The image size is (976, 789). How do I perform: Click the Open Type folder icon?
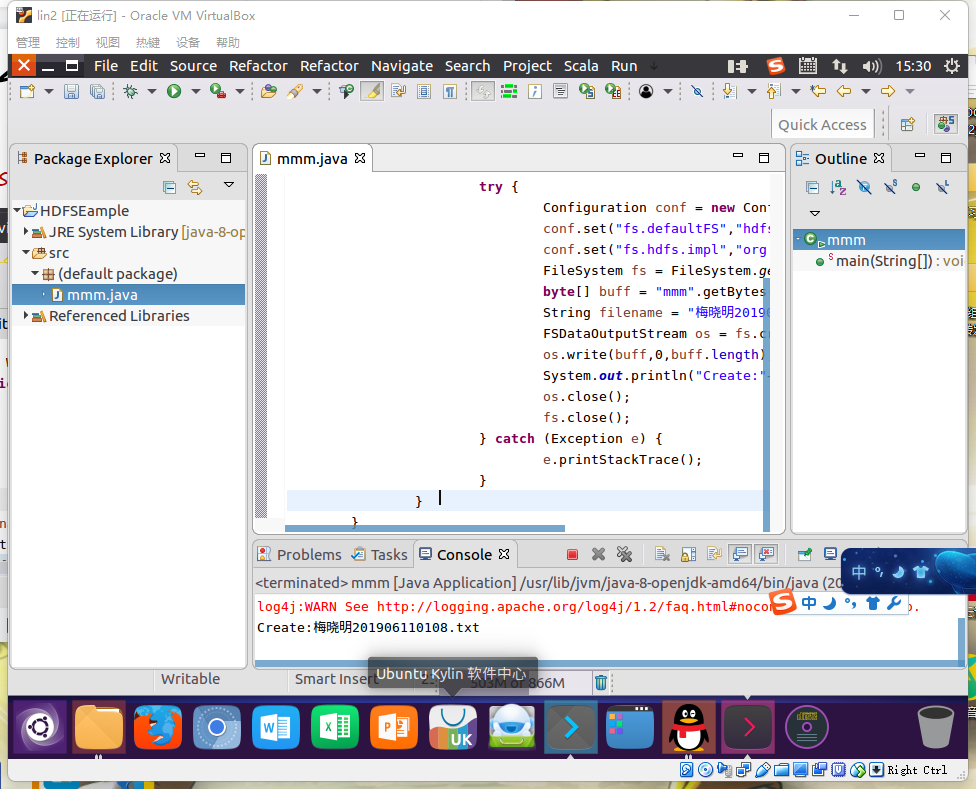[x=269, y=91]
